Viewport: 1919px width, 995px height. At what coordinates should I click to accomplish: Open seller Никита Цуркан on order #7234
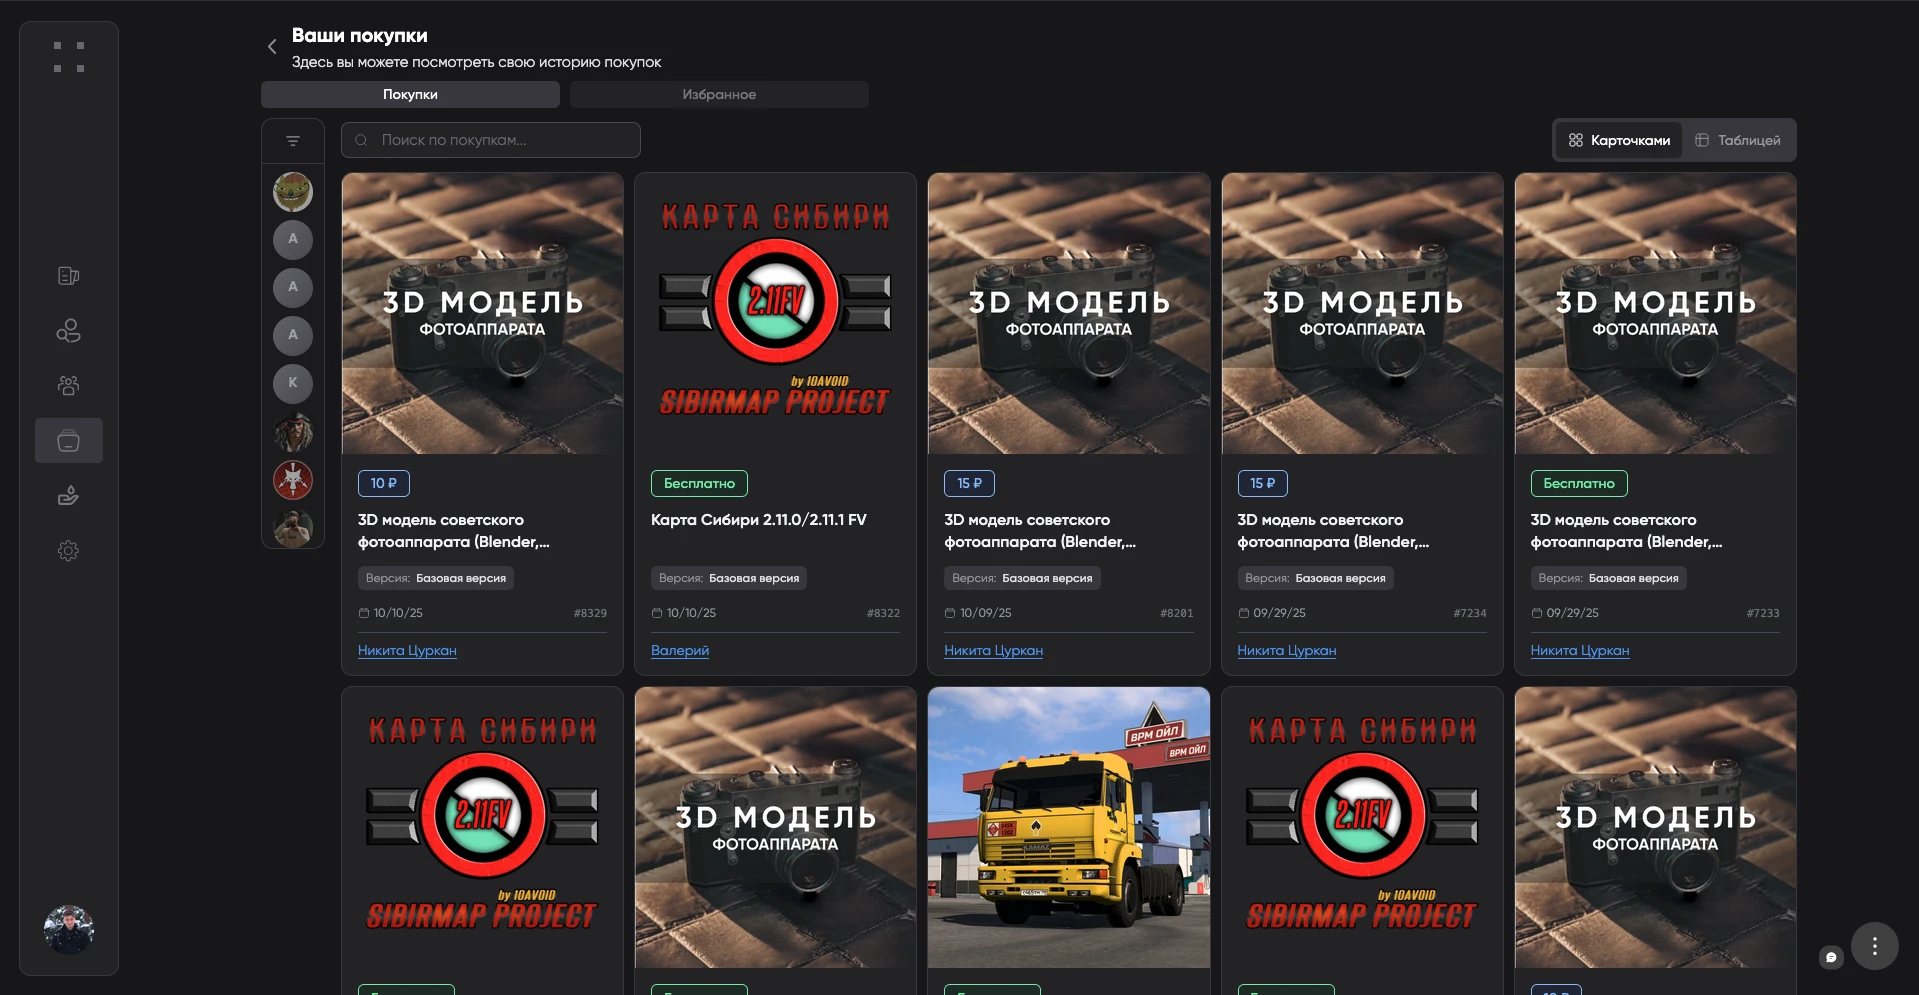coord(1286,651)
